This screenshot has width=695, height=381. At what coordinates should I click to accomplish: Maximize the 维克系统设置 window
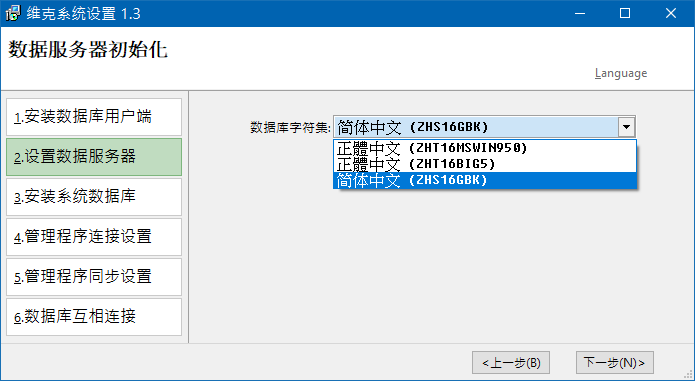(625, 13)
